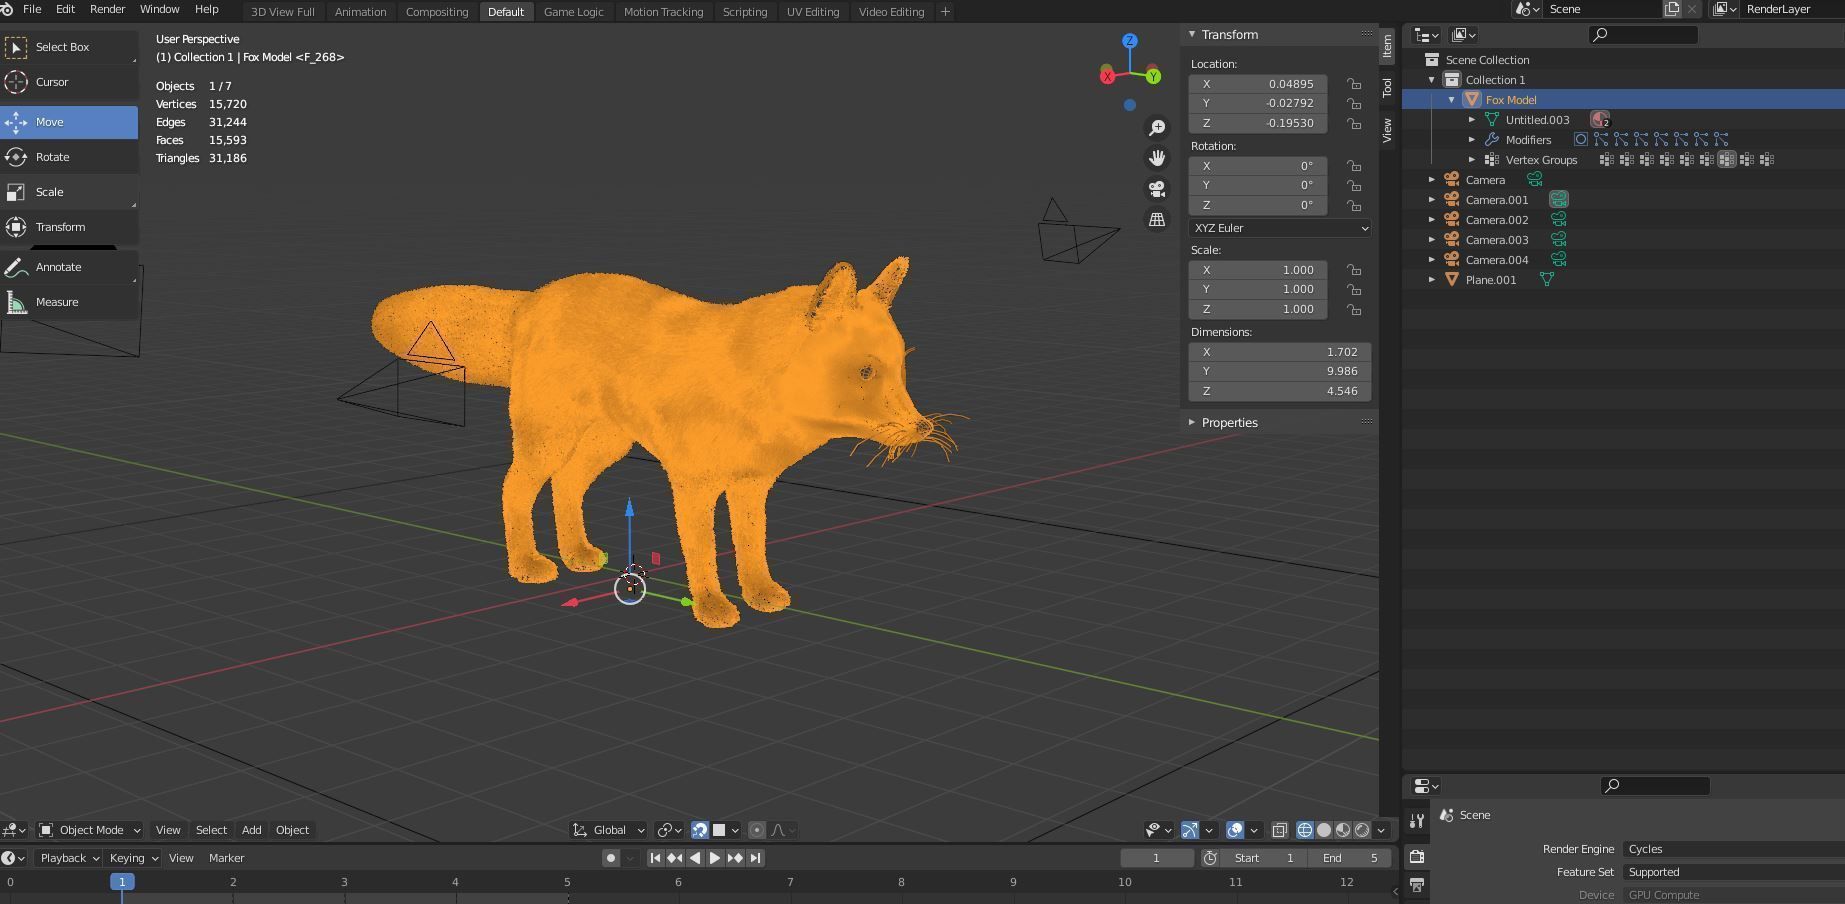
Task: Click the Add Workspace plus icon
Action: tap(945, 12)
